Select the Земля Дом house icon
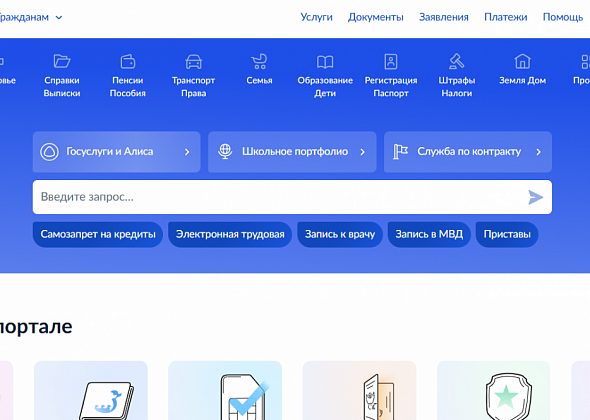Viewport: 590px width, 420px height. 522,61
